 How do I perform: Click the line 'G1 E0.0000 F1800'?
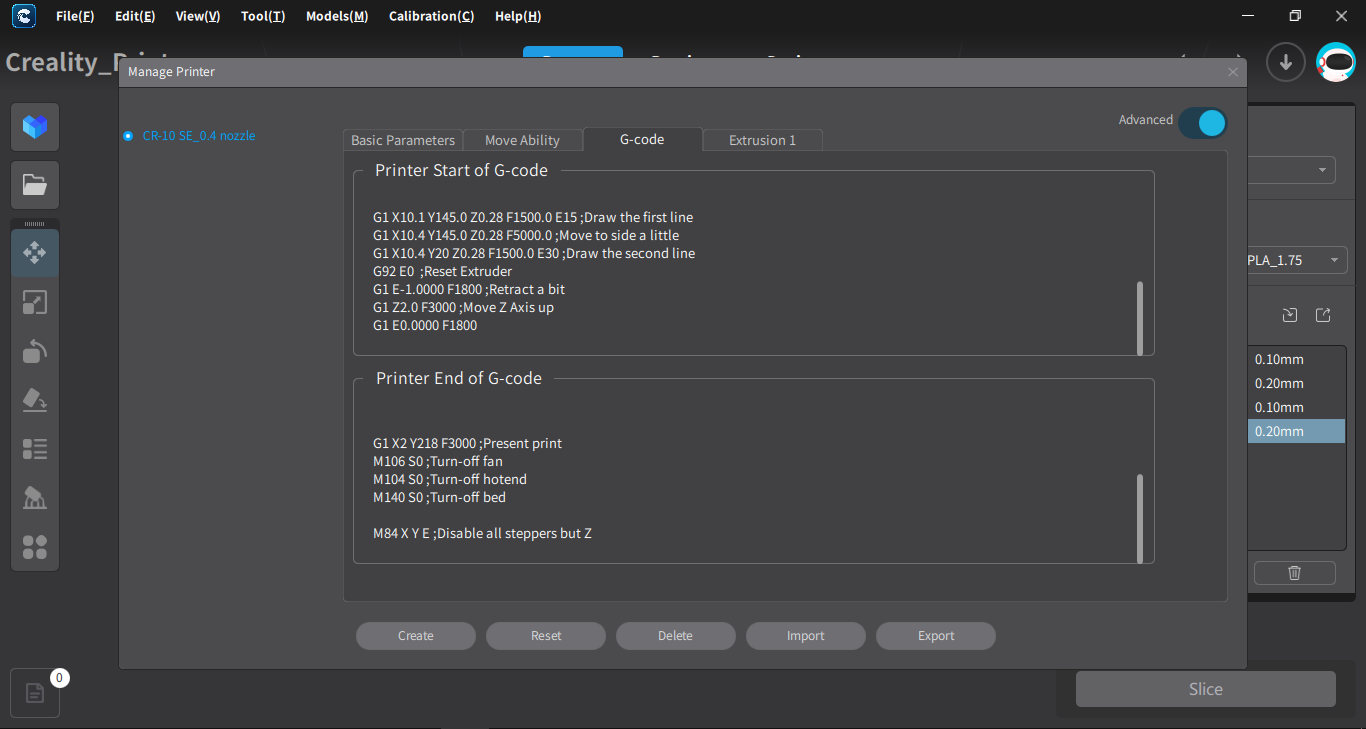pos(425,325)
